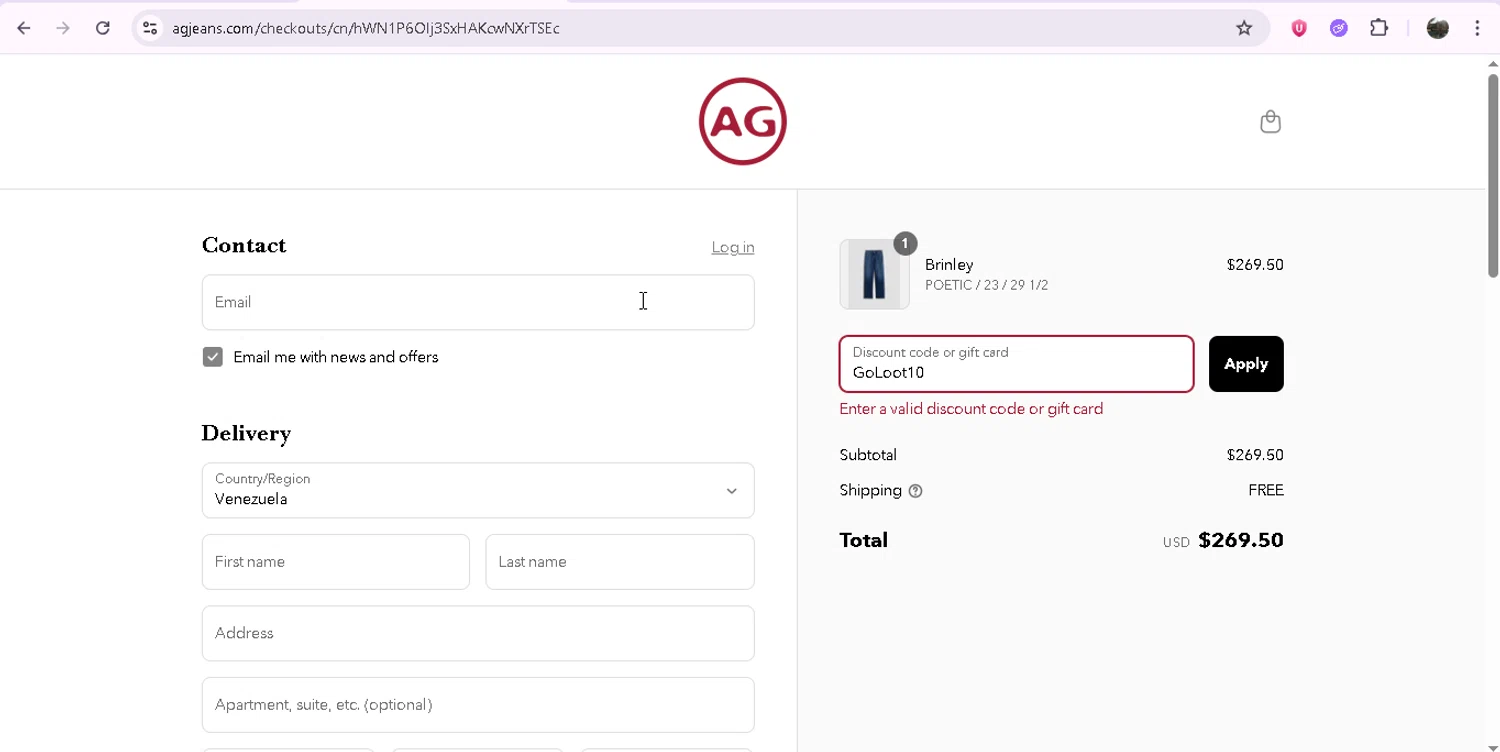Uncheck Email me with news and offers
The width and height of the screenshot is (1500, 752).
click(213, 357)
